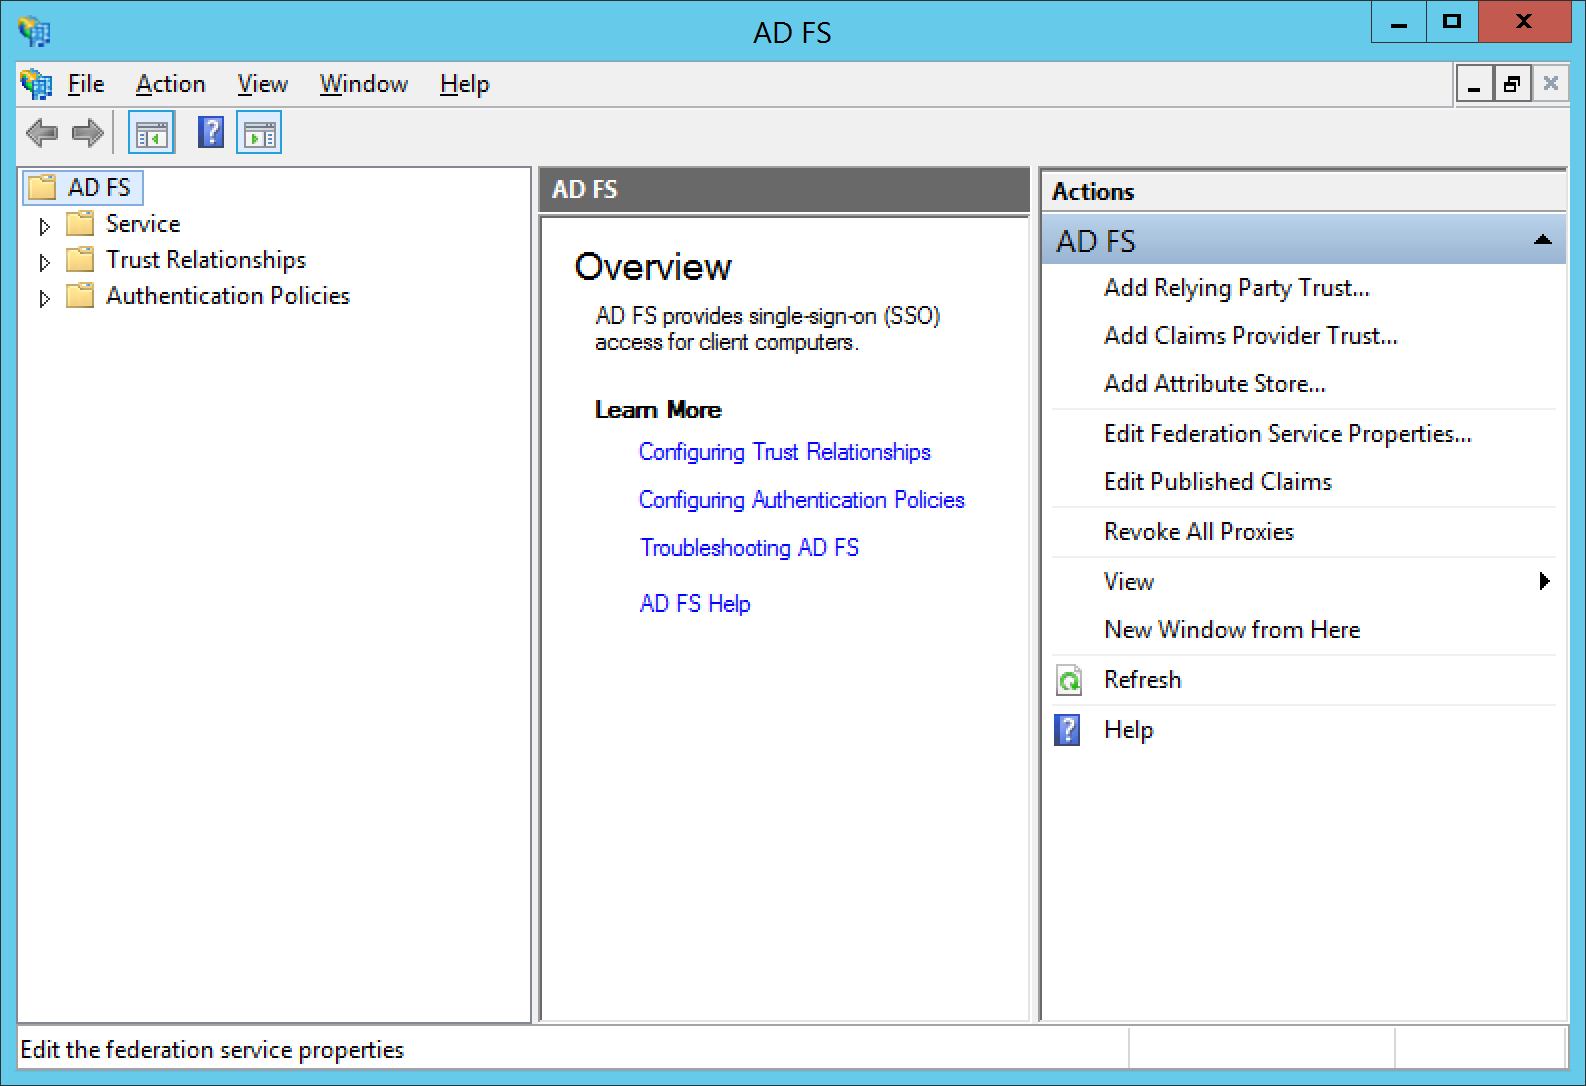Image resolution: width=1586 pixels, height=1086 pixels.
Task: Toggle the Show/Hide Action Pane icon
Action: 259,133
